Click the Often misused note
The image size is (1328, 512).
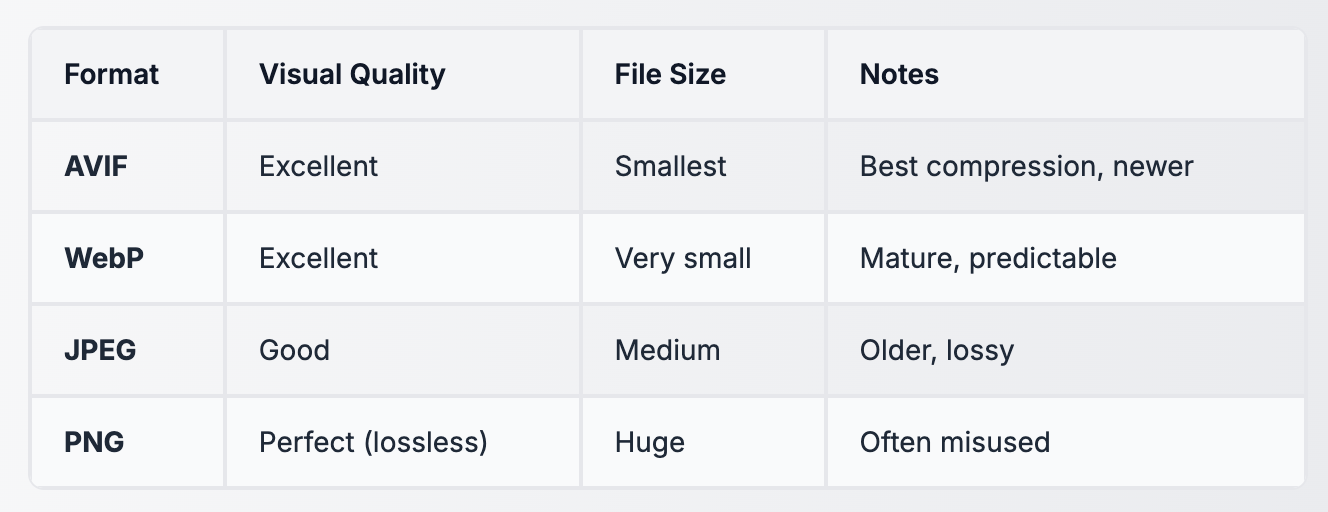click(x=954, y=442)
